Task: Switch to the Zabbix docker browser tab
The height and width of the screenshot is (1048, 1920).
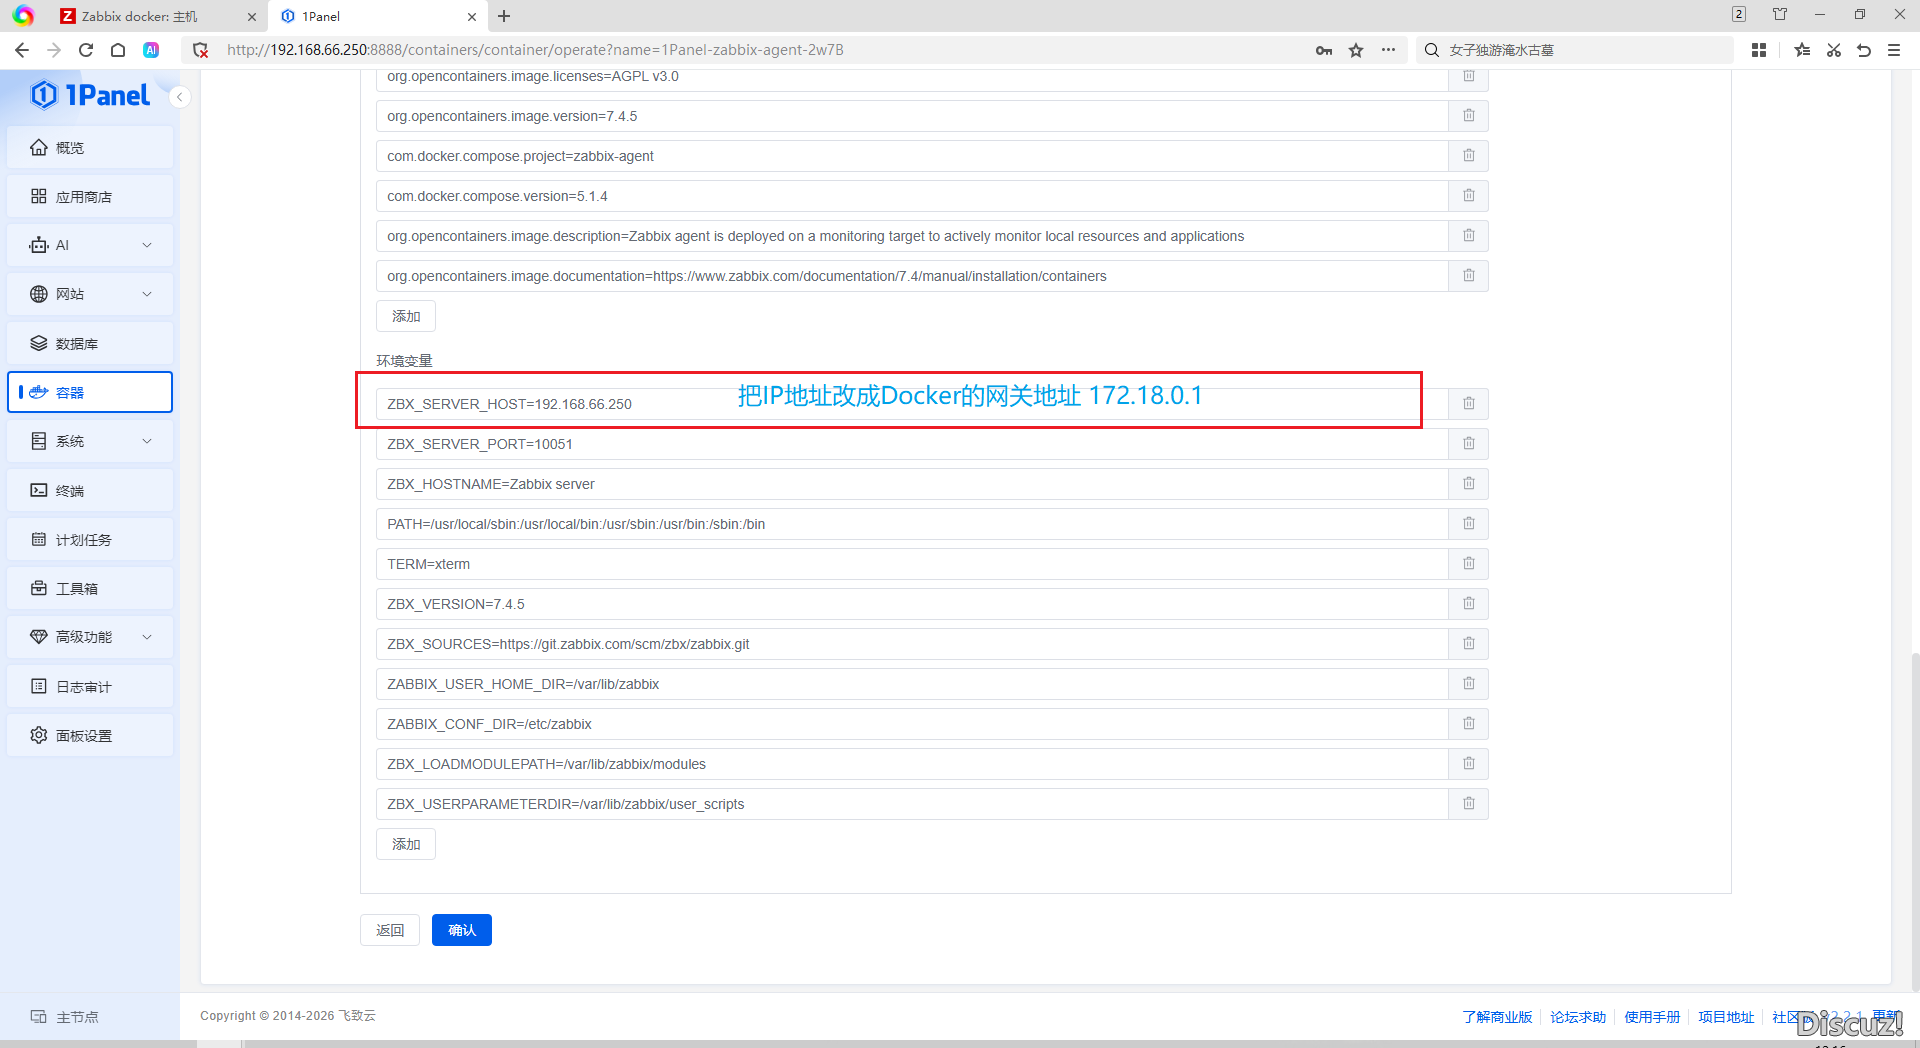Action: pyautogui.click(x=140, y=16)
